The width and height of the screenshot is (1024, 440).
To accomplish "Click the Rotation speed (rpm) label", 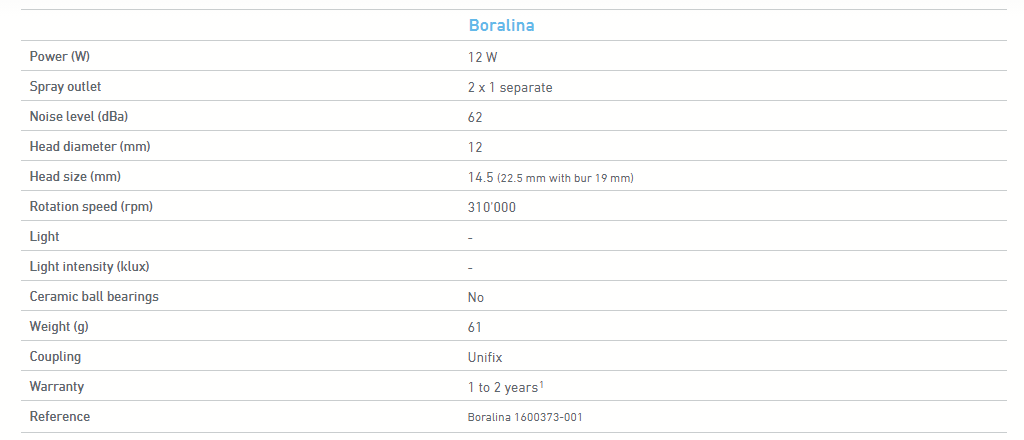I will click(91, 207).
